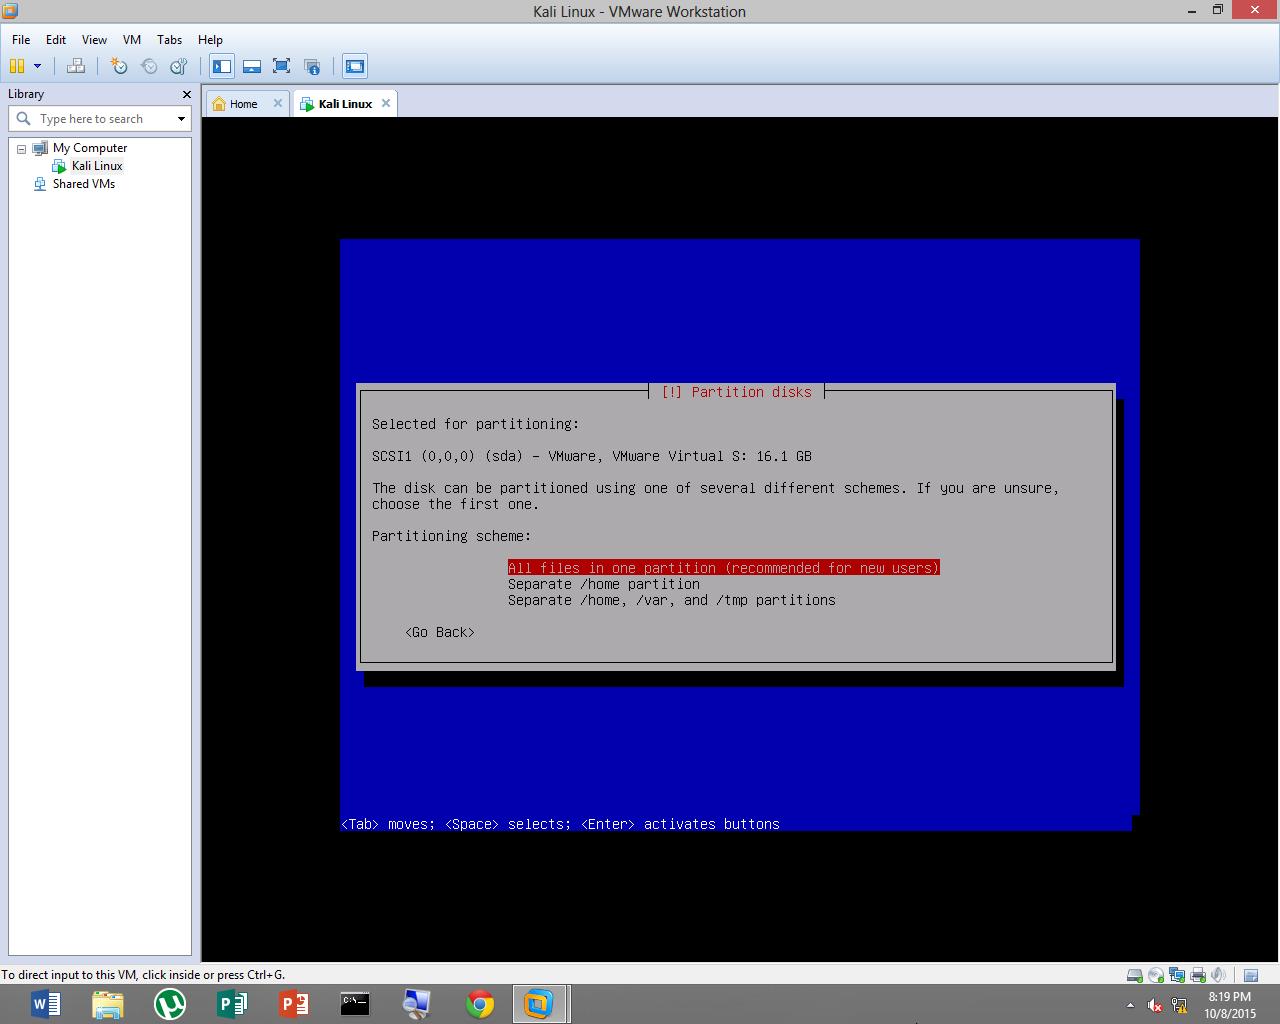Image resolution: width=1280 pixels, height=1024 pixels.
Task: Click network warning tray icon
Action: [x=1179, y=1005]
